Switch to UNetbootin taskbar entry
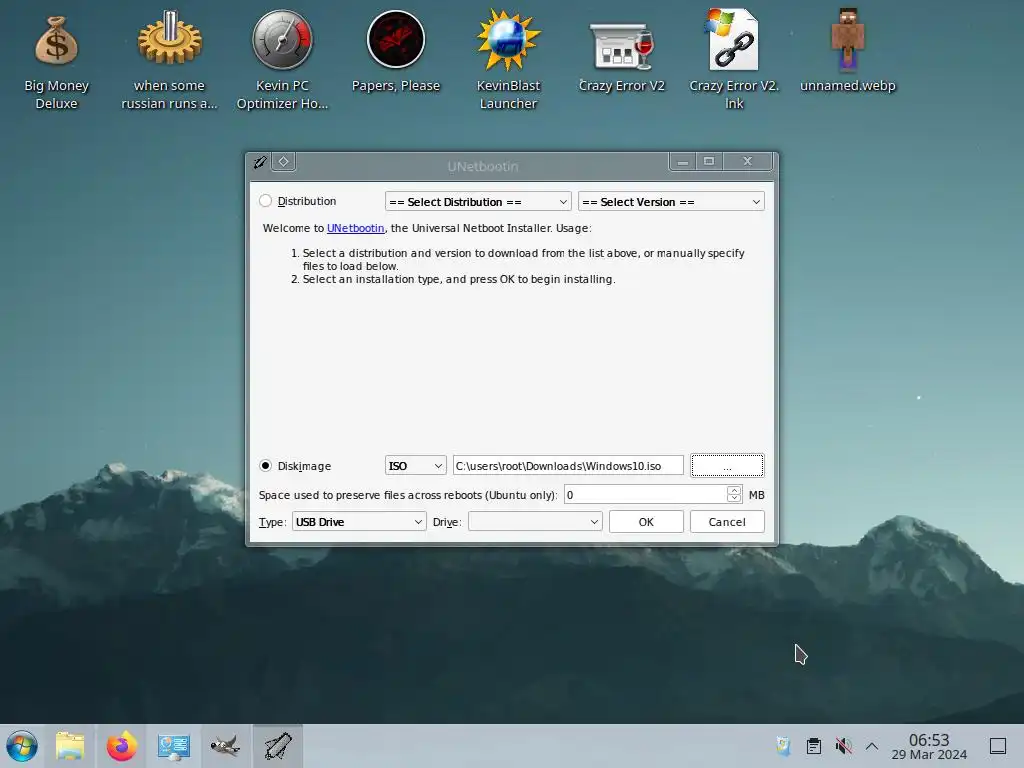 [x=278, y=746]
